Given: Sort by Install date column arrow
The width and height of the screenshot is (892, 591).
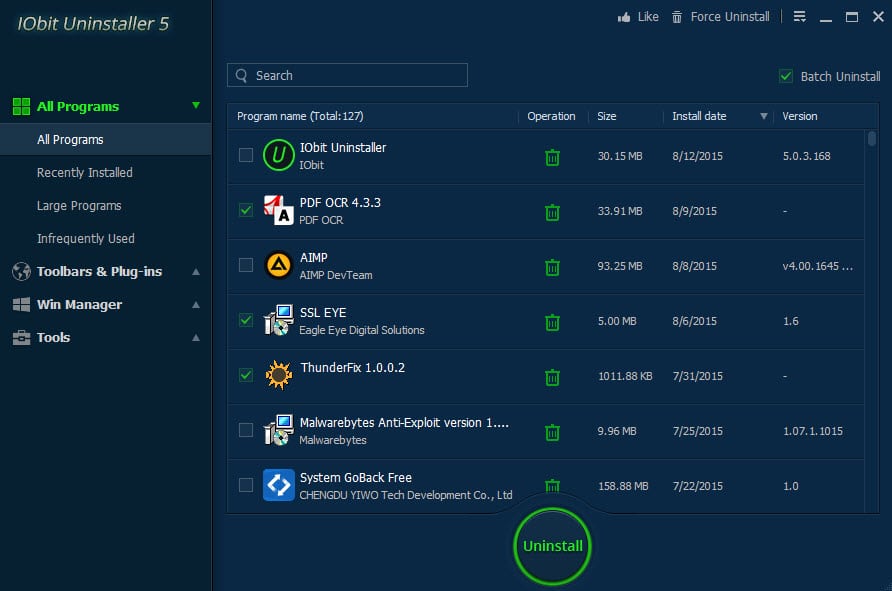Looking at the screenshot, I should pos(764,117).
